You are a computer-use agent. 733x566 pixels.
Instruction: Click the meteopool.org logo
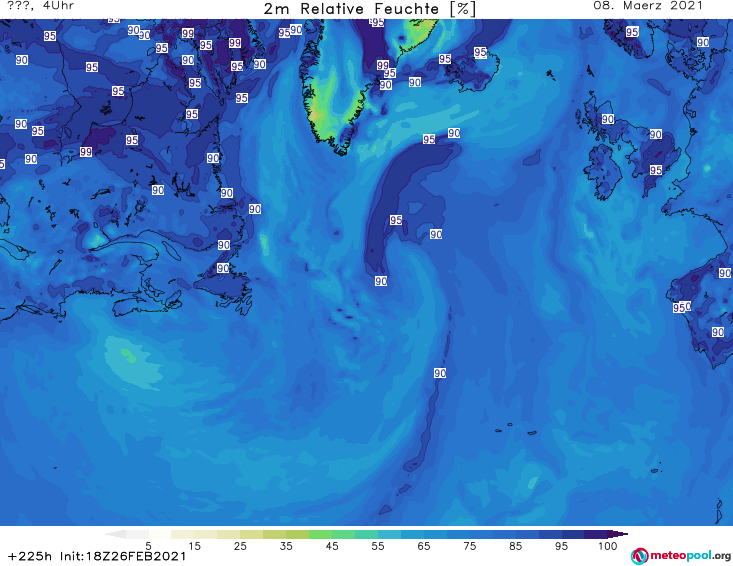681,556
